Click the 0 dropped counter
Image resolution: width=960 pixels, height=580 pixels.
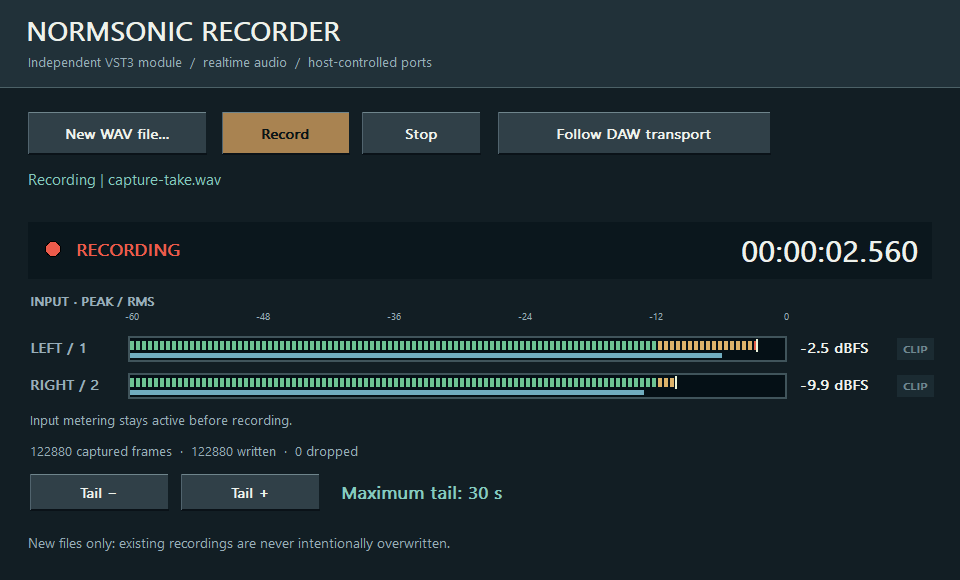[326, 451]
